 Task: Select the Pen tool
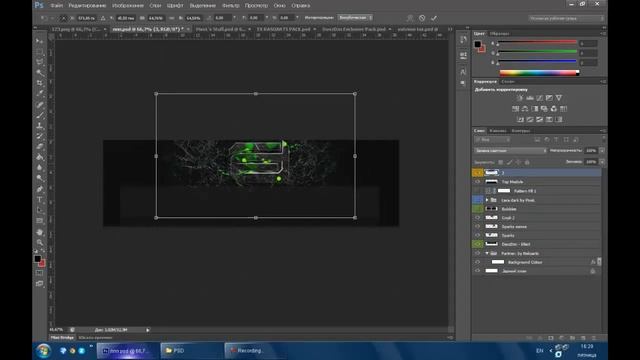pos(40,189)
